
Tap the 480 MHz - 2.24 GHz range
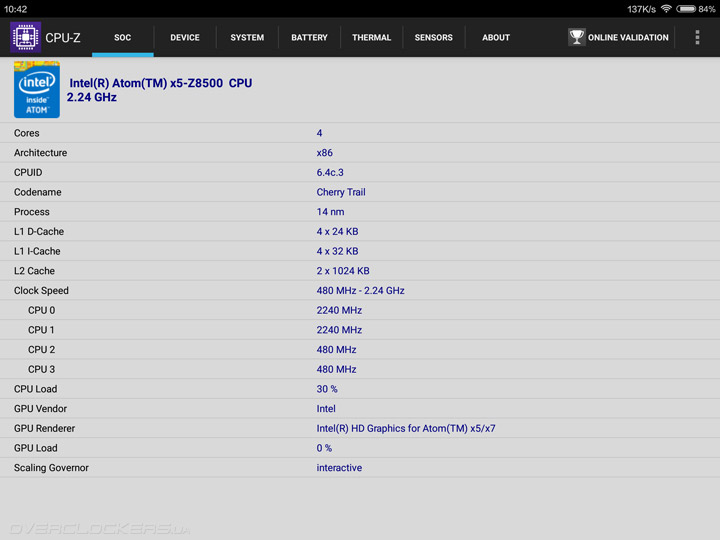coord(360,291)
